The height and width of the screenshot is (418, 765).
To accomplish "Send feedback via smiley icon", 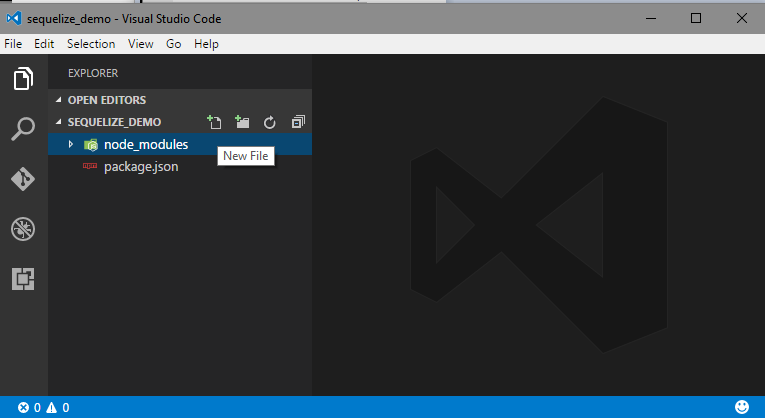I will [x=742, y=407].
